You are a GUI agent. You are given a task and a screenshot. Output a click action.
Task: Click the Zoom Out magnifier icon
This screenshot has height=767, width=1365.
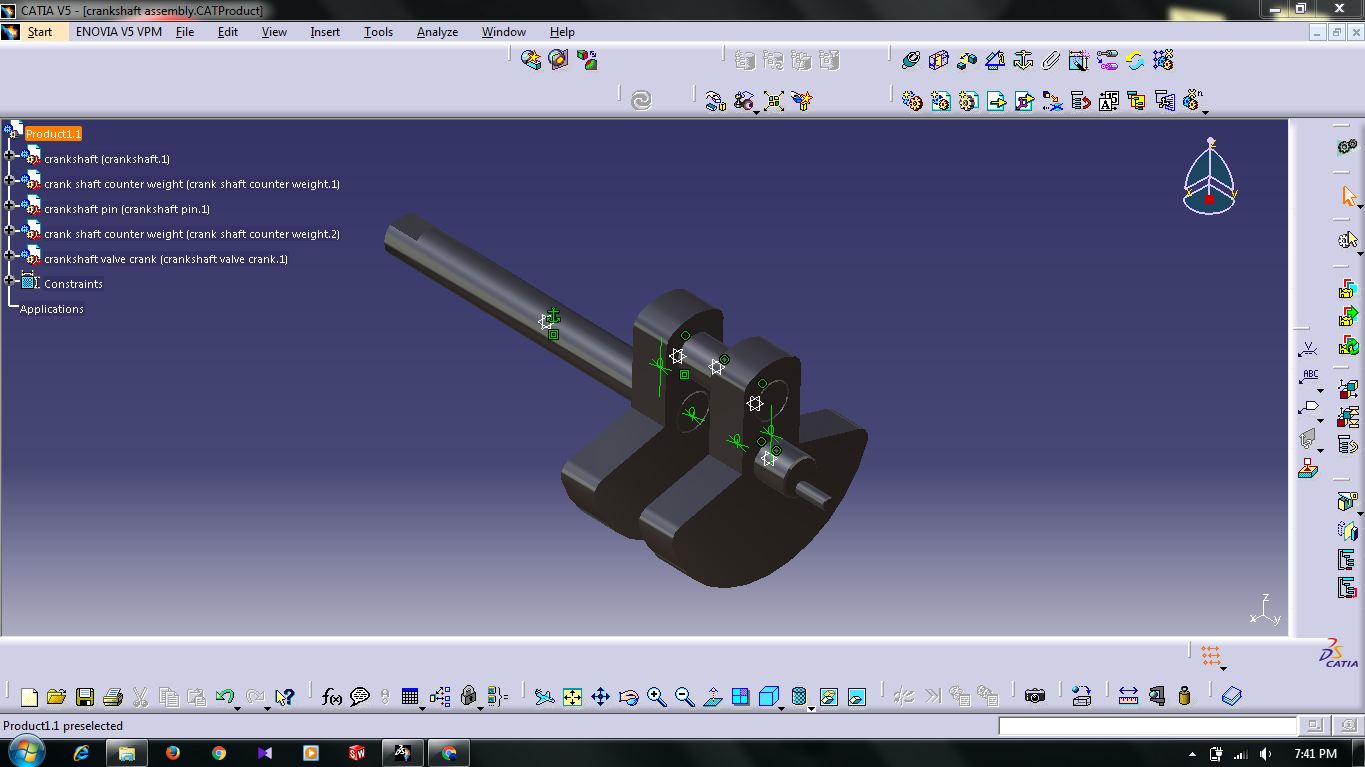coord(684,697)
